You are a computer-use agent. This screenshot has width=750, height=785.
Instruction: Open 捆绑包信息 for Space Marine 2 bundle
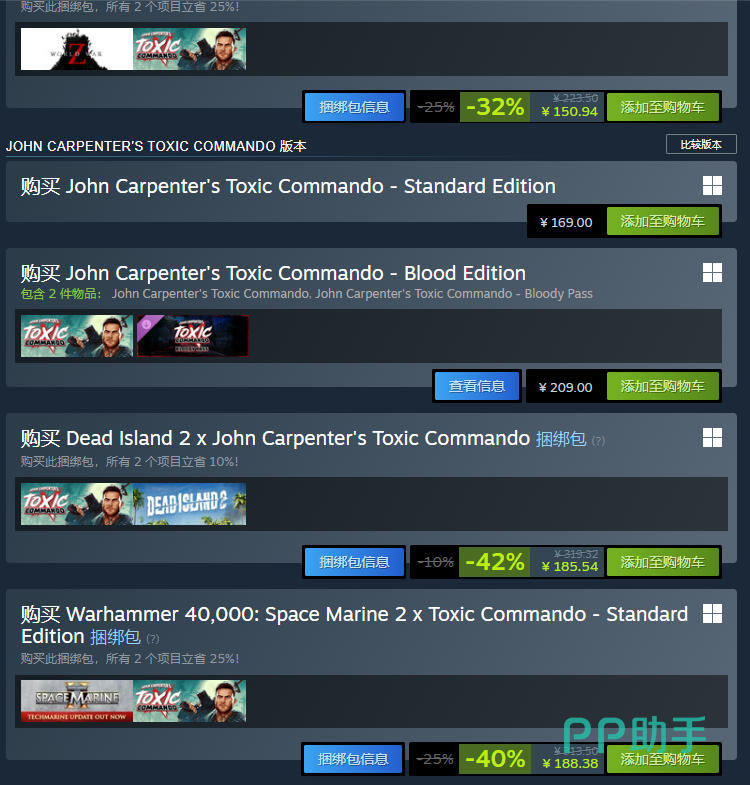(x=353, y=759)
